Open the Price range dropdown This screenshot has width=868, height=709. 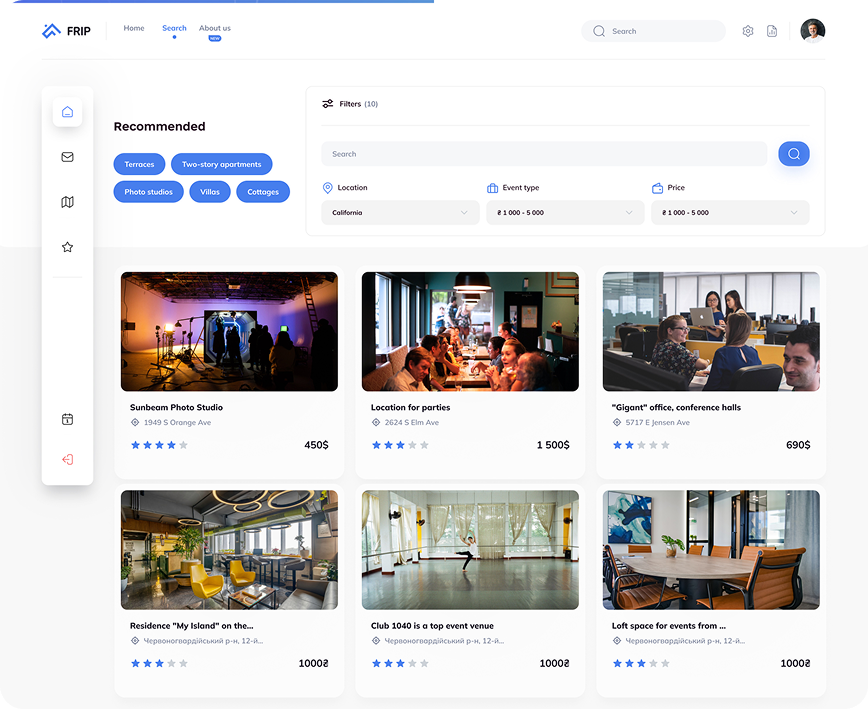[730, 212]
